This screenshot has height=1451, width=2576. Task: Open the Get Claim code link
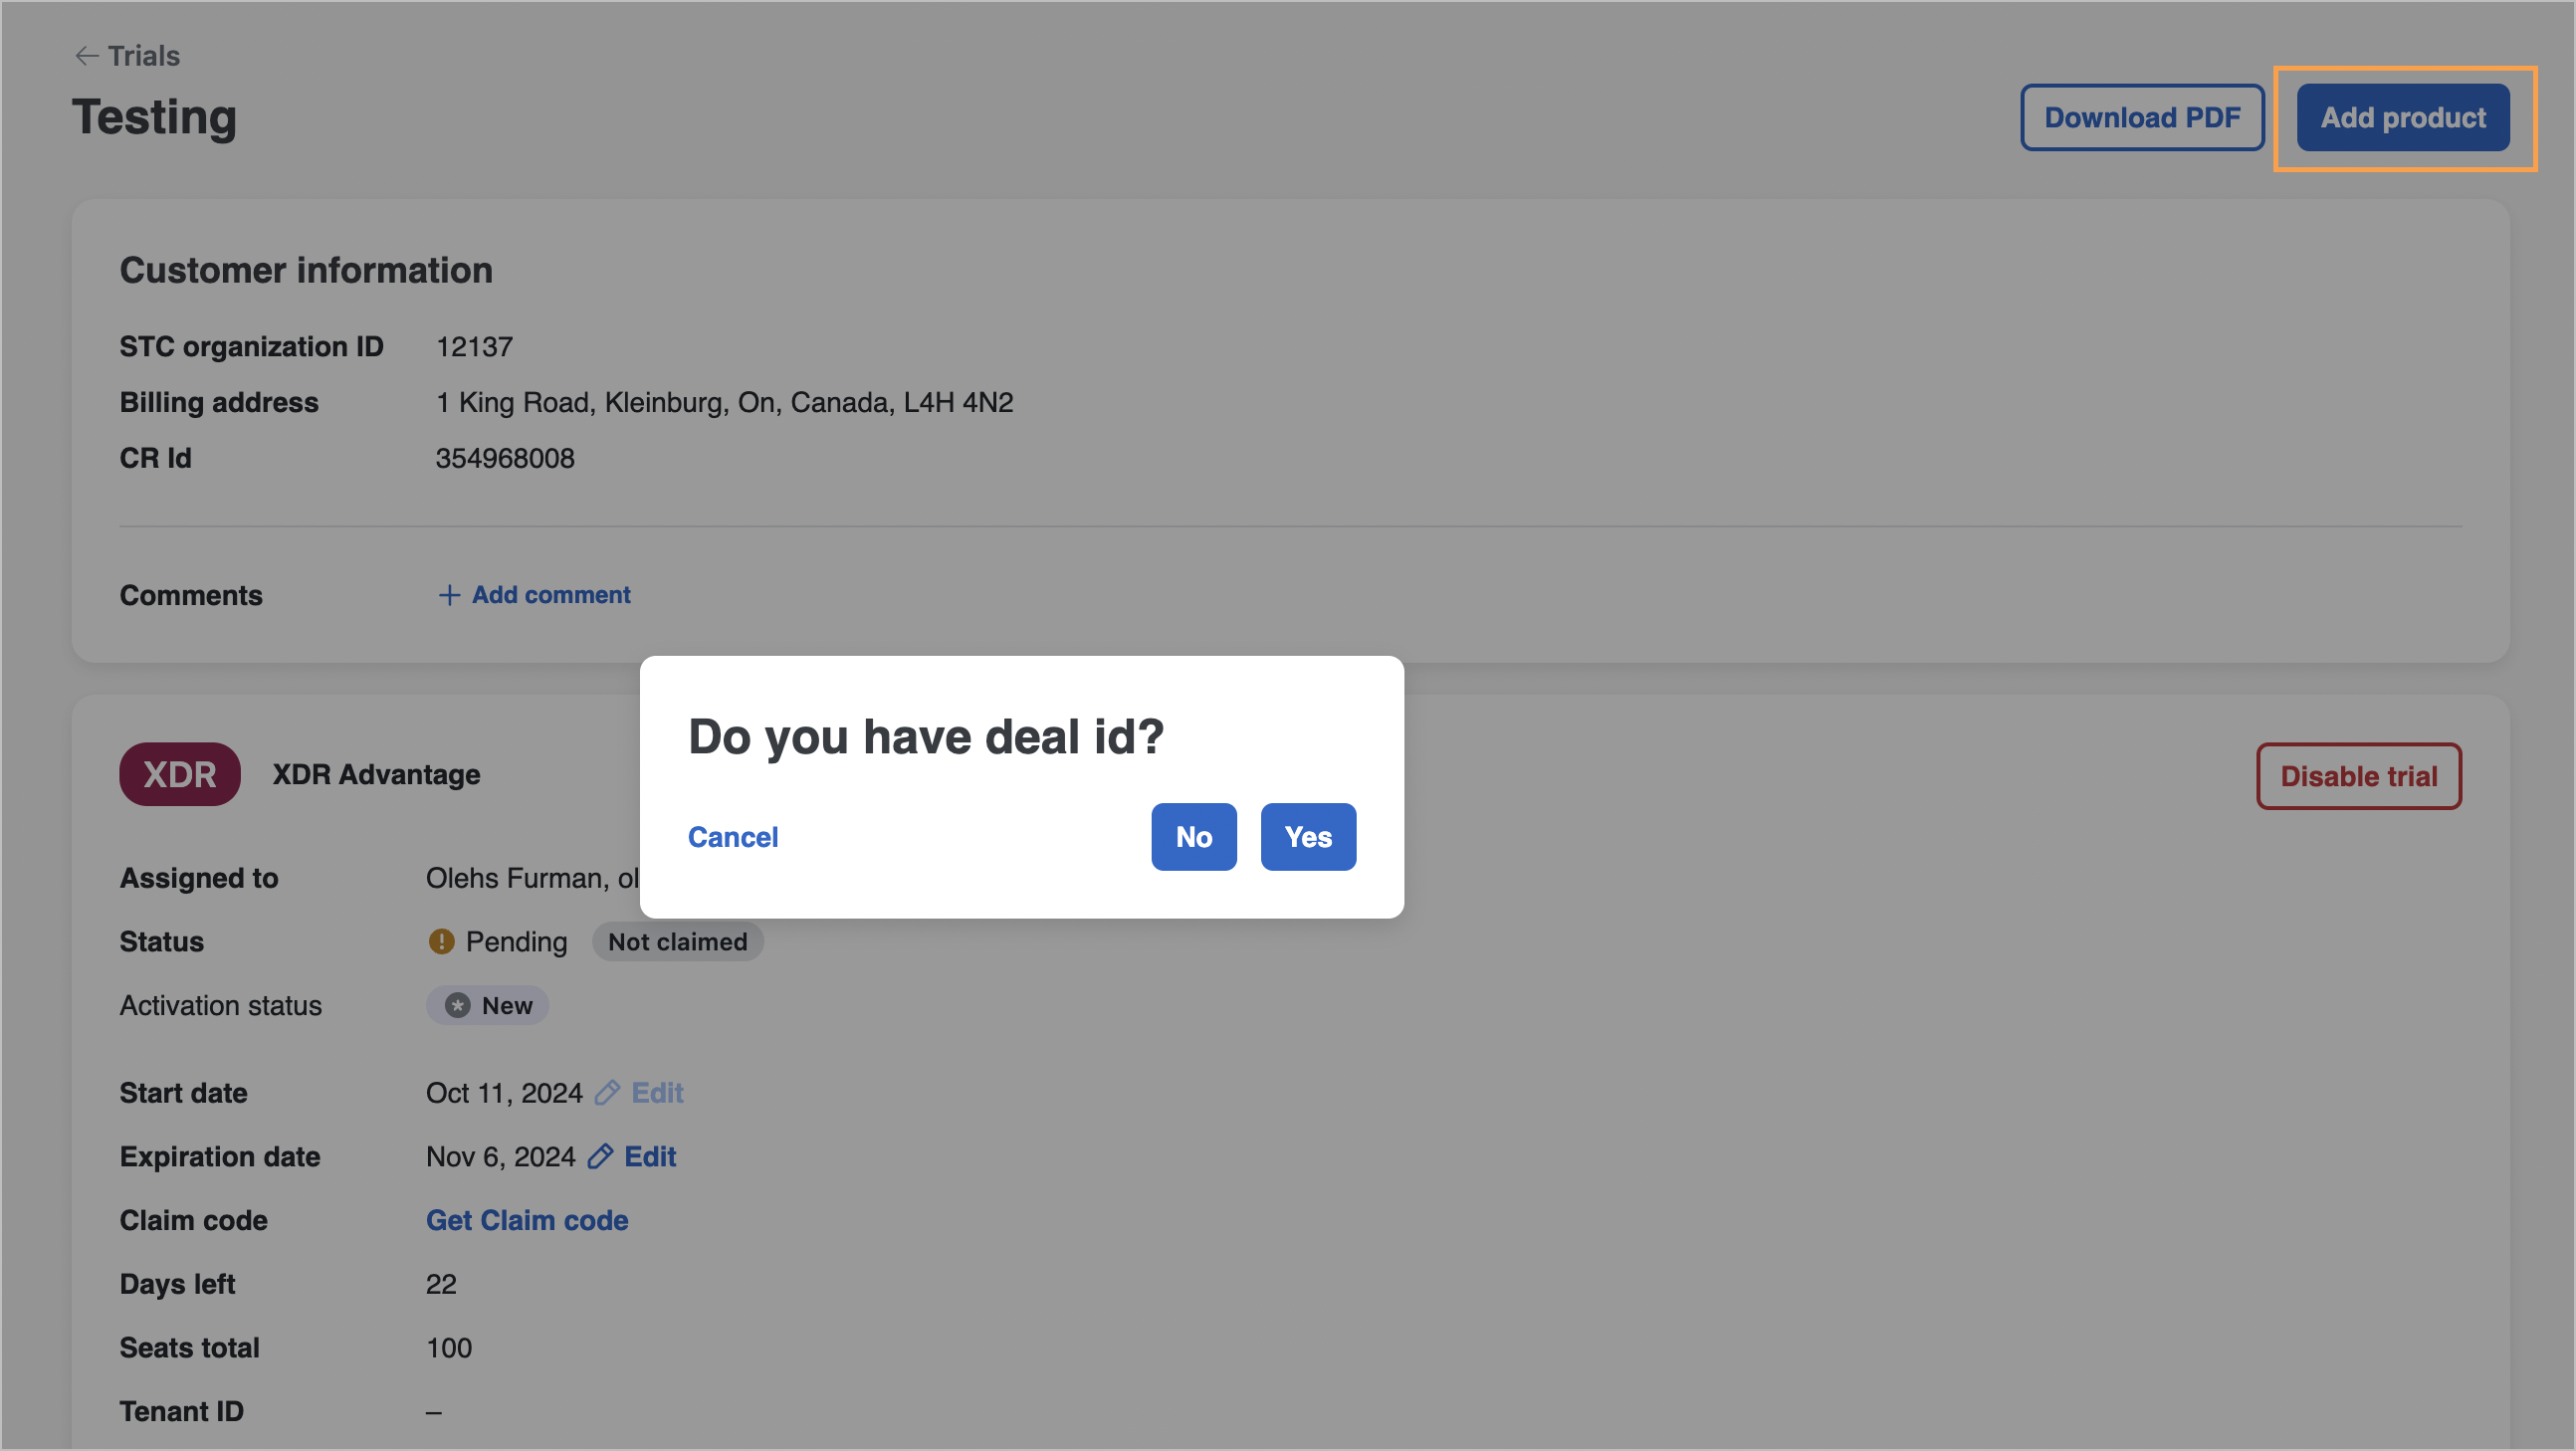coord(527,1221)
